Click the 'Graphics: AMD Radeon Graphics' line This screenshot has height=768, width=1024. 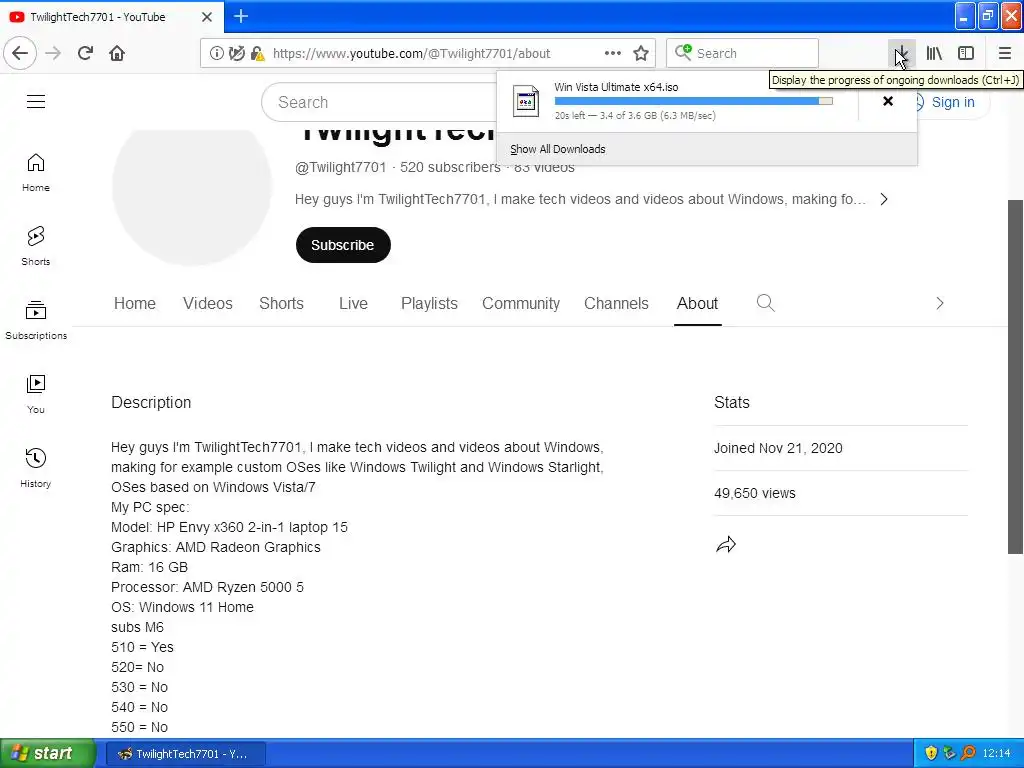click(216, 547)
